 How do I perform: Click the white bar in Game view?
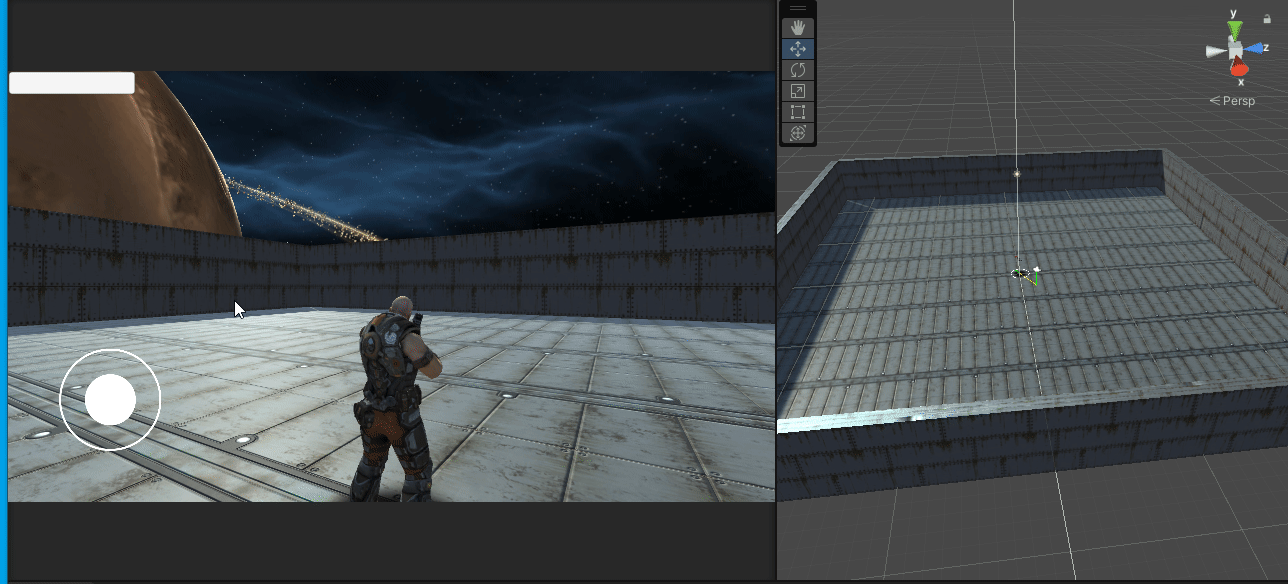tap(72, 83)
